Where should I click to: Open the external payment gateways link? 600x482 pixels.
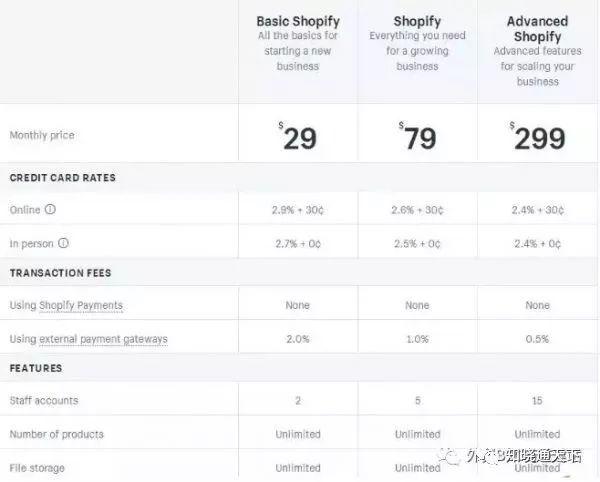[103, 339]
